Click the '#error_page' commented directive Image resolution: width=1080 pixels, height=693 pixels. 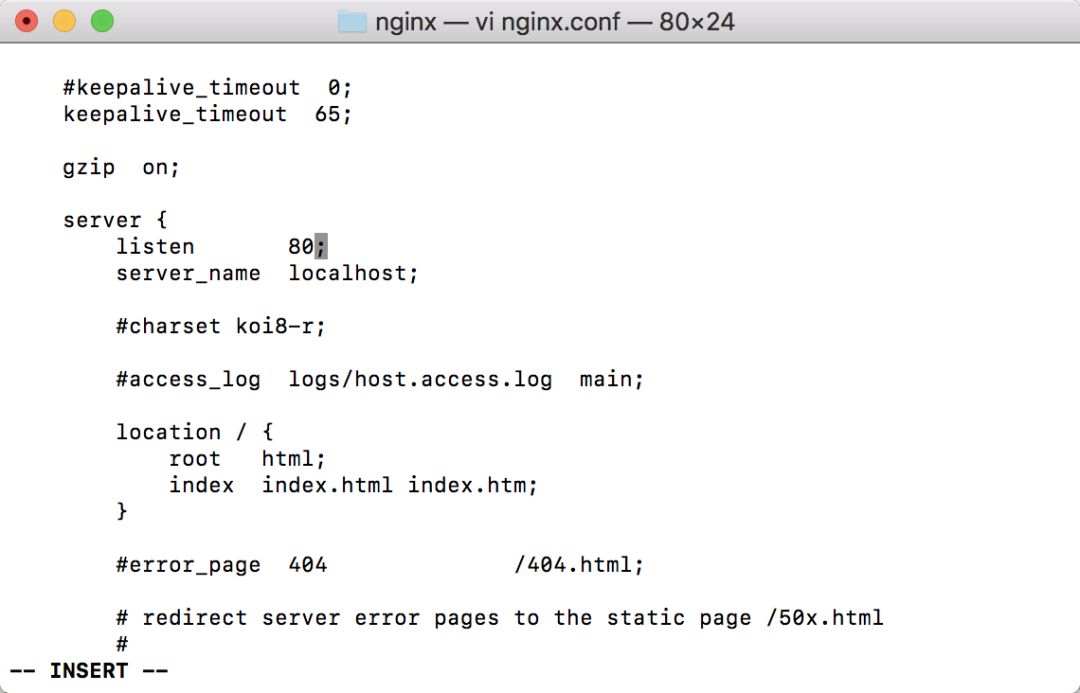click(188, 566)
